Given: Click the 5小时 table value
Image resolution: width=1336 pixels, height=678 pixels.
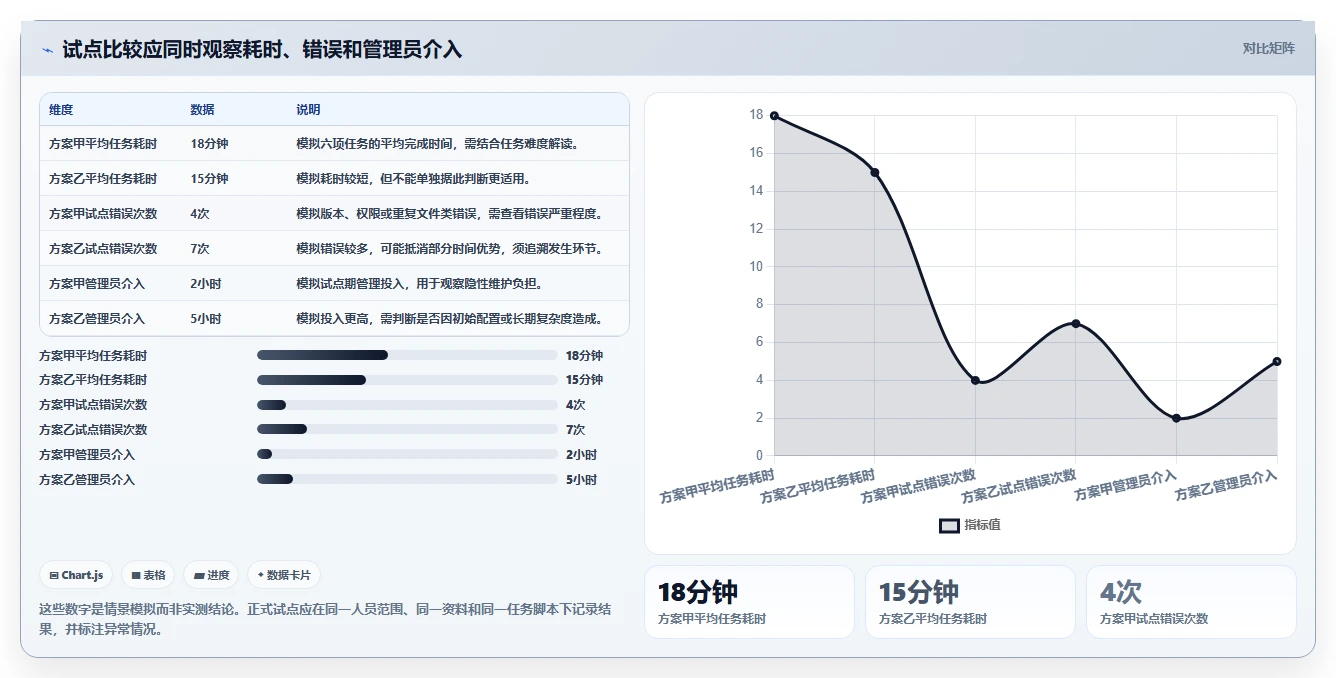Looking at the screenshot, I should click(x=206, y=319).
